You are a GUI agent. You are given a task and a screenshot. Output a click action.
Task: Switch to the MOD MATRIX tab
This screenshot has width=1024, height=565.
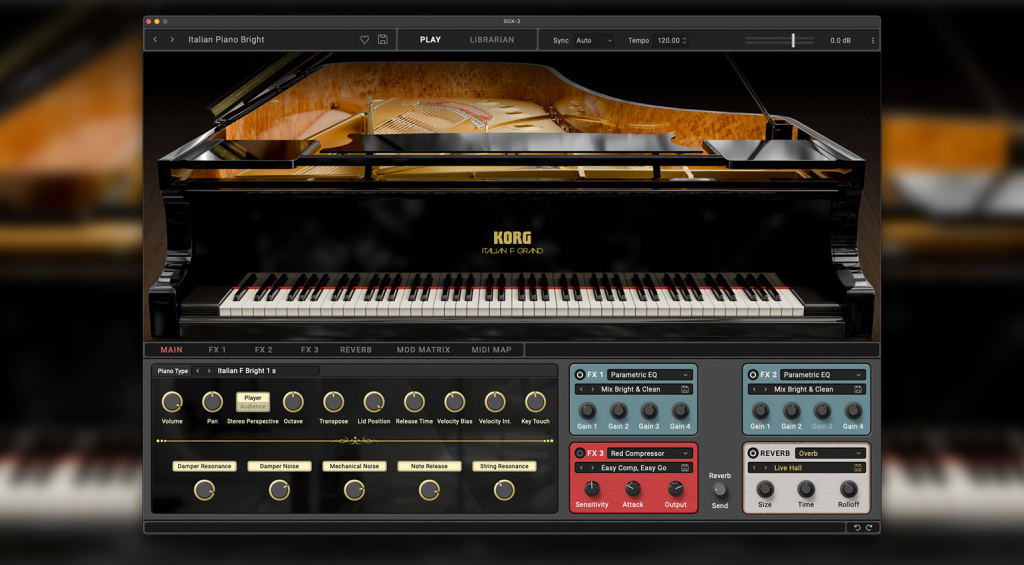421,350
